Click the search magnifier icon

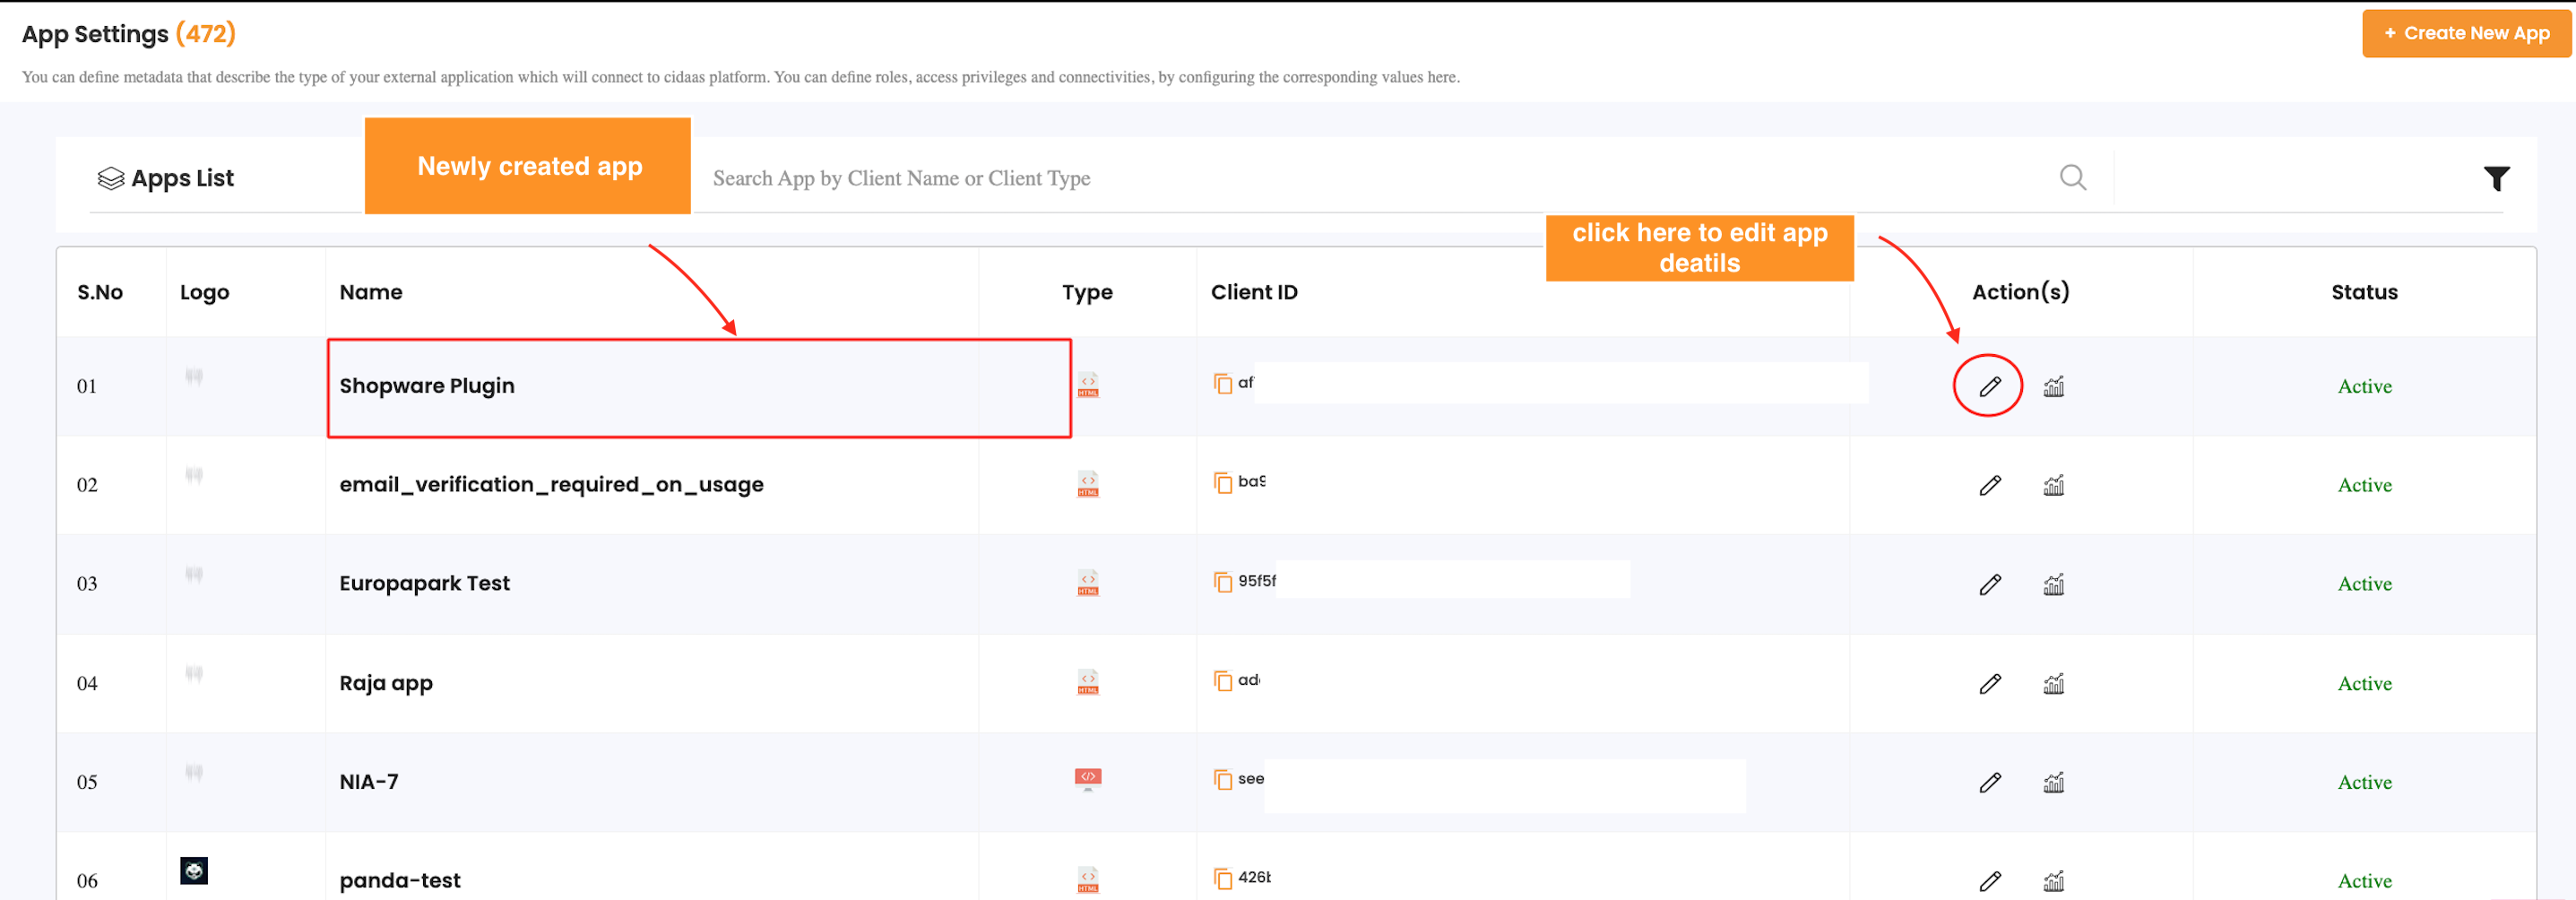(x=2072, y=178)
